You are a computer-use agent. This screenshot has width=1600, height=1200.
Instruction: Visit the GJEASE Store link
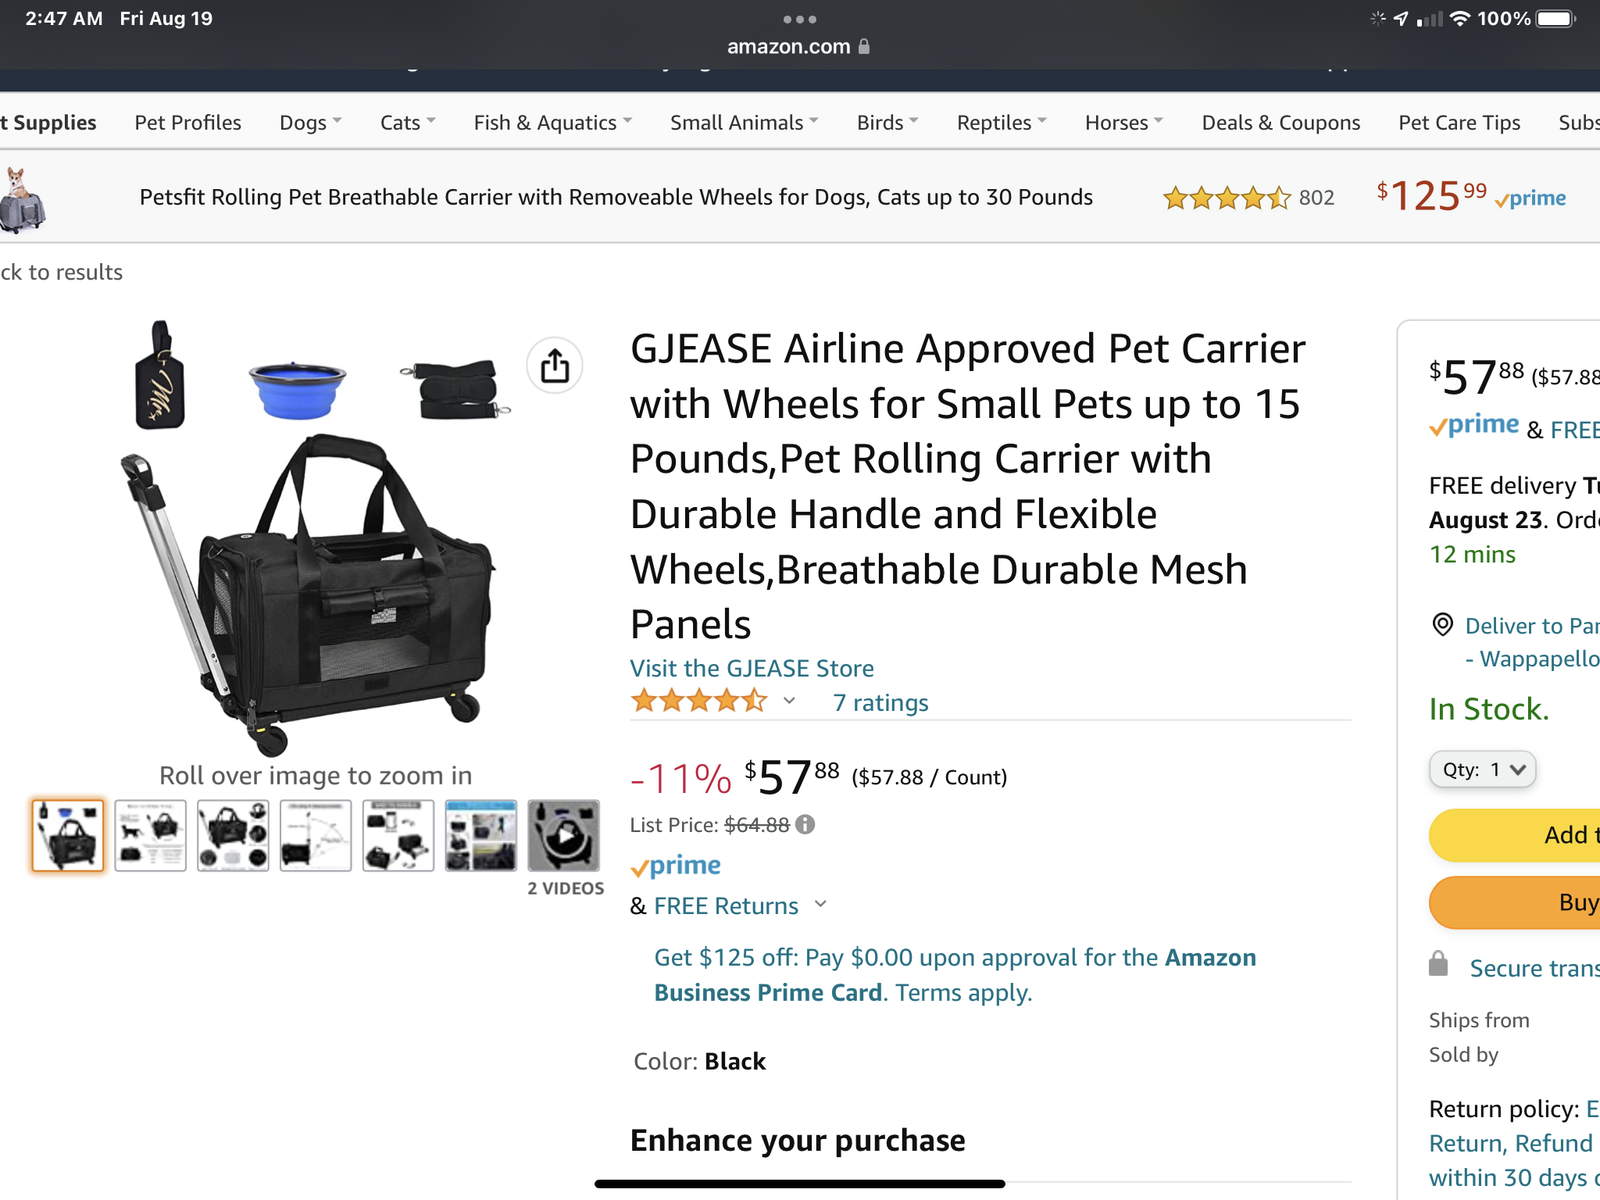coord(752,668)
